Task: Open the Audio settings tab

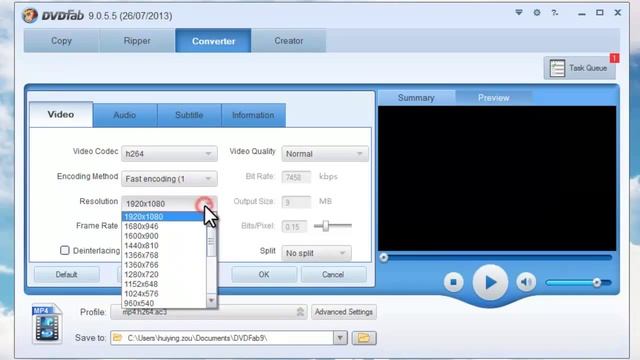Action: [124, 115]
